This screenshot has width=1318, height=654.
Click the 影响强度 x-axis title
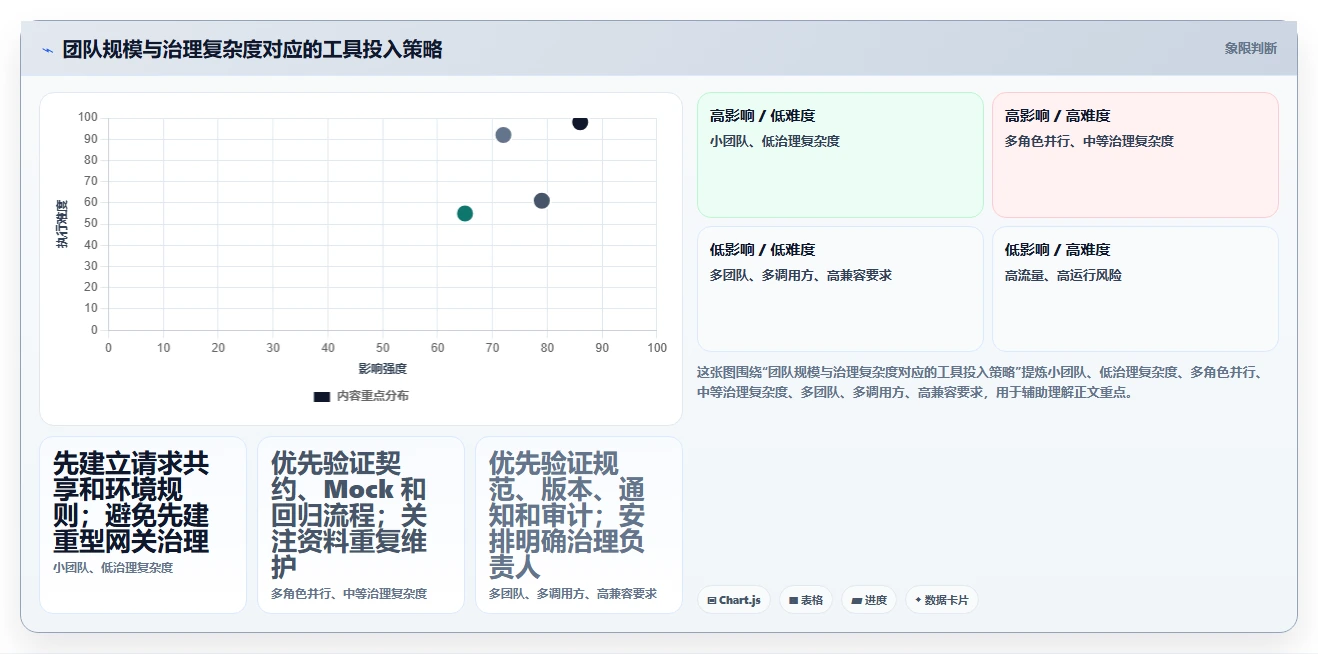point(382,369)
